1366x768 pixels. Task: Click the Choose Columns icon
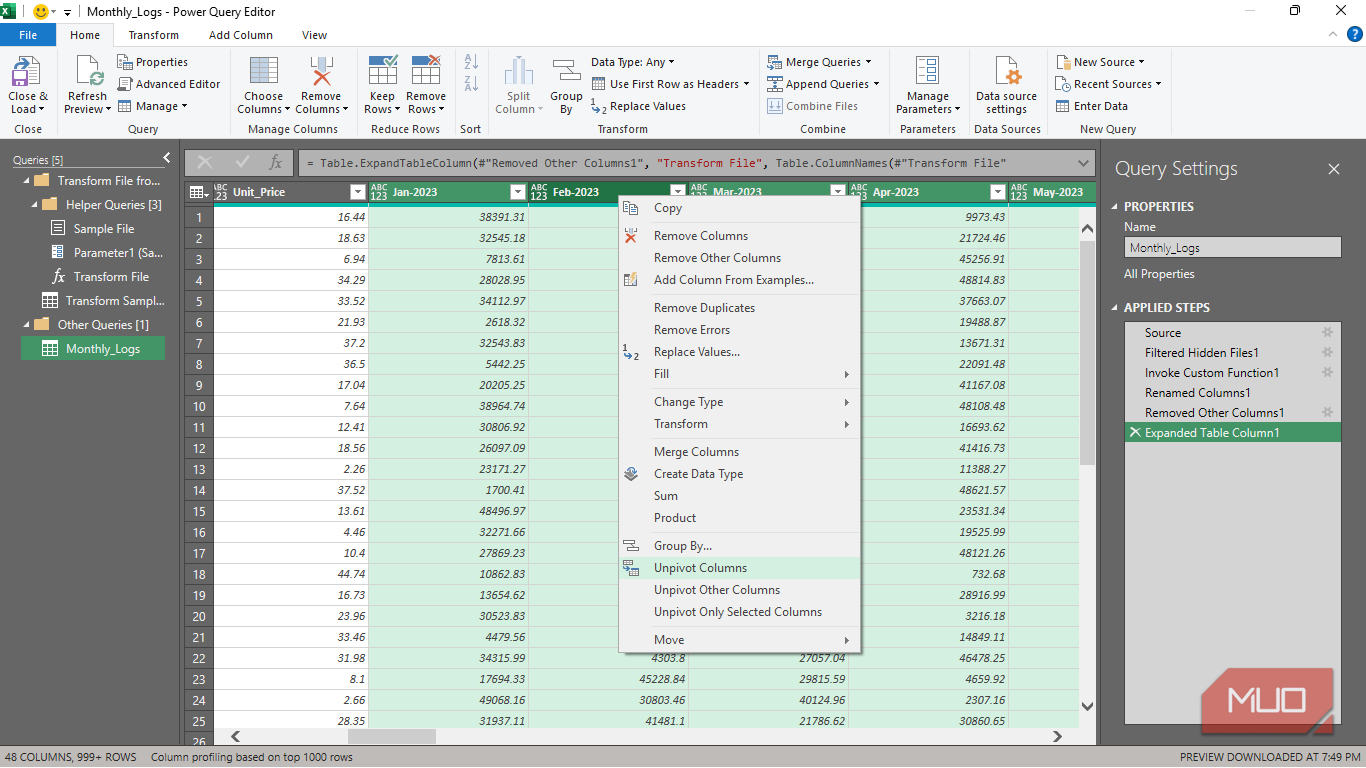click(263, 72)
